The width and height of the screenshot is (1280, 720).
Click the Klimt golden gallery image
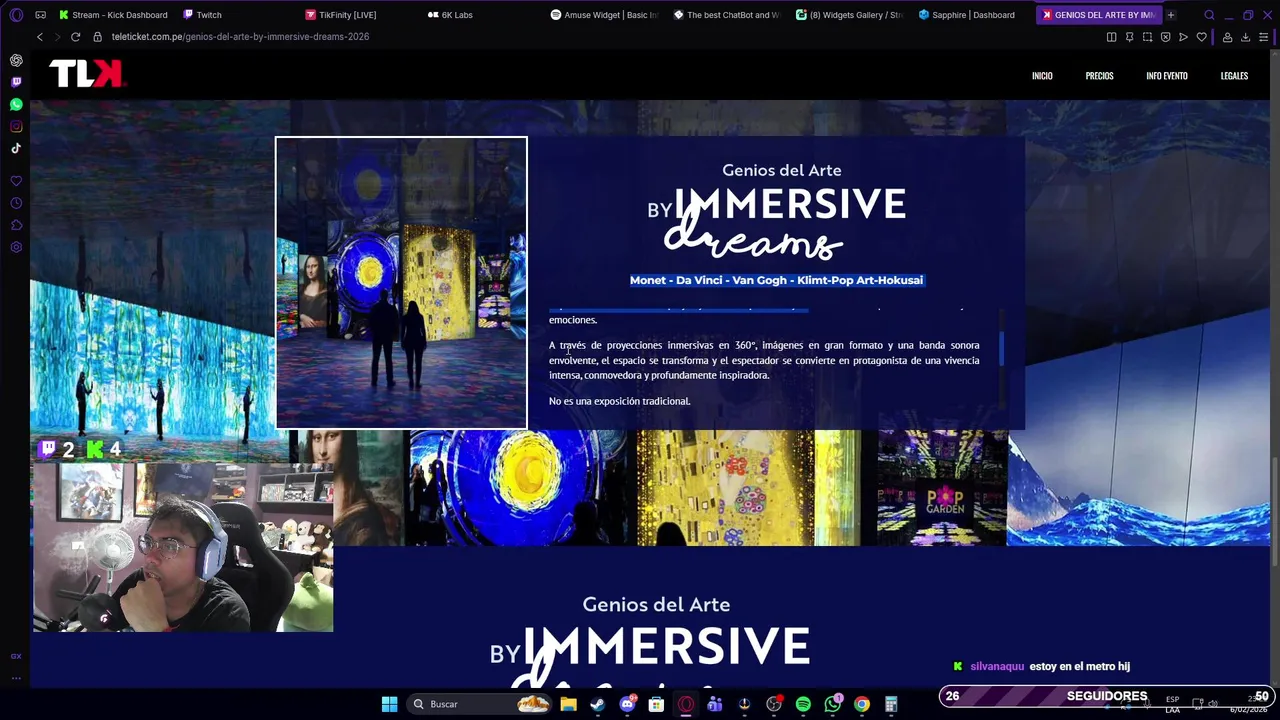pos(748,488)
